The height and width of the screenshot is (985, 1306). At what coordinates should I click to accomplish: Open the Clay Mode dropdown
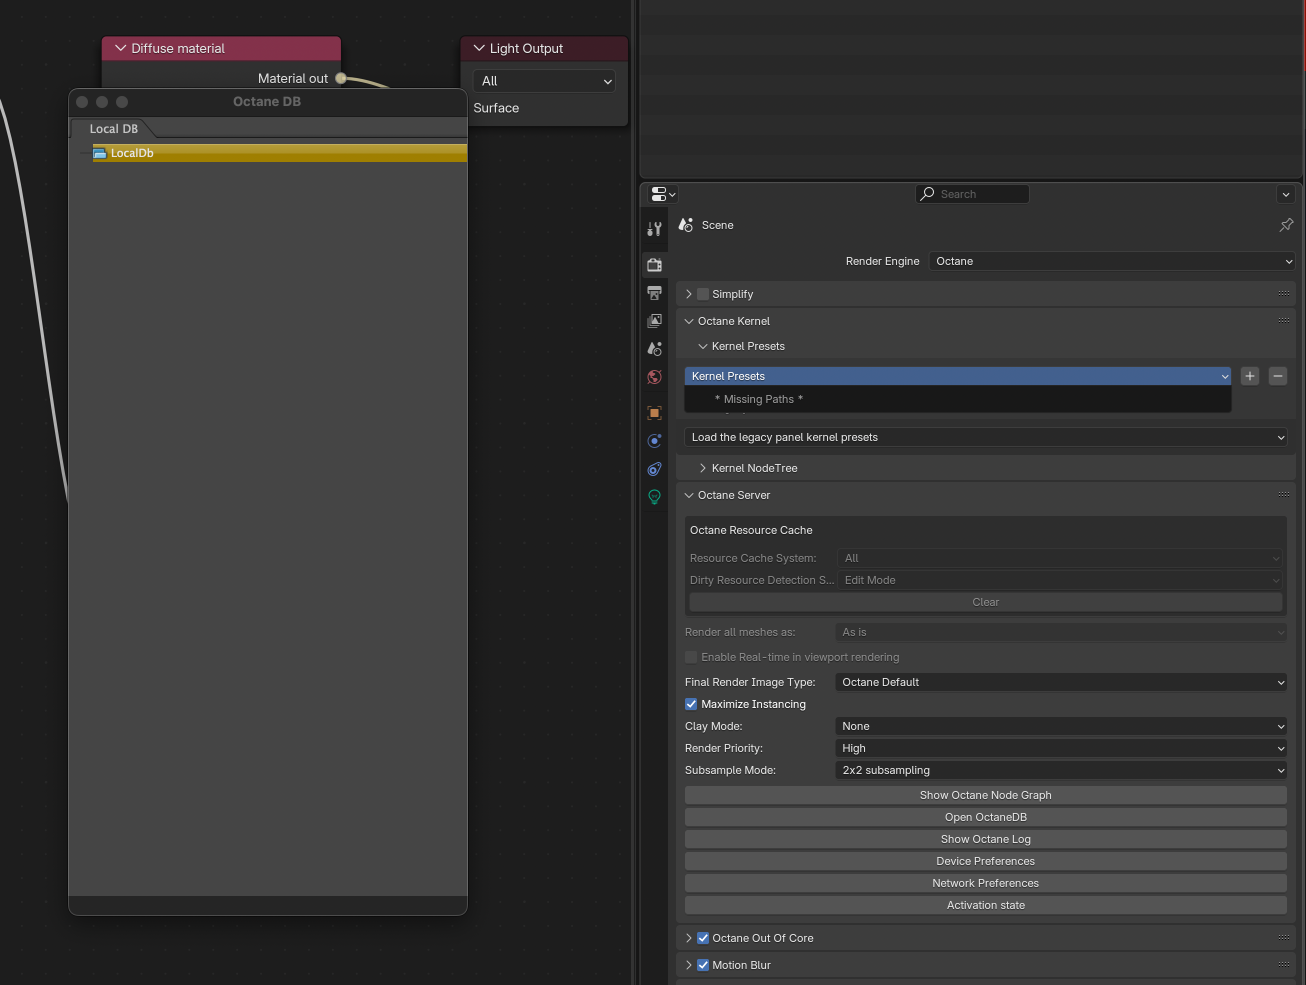[1061, 726]
